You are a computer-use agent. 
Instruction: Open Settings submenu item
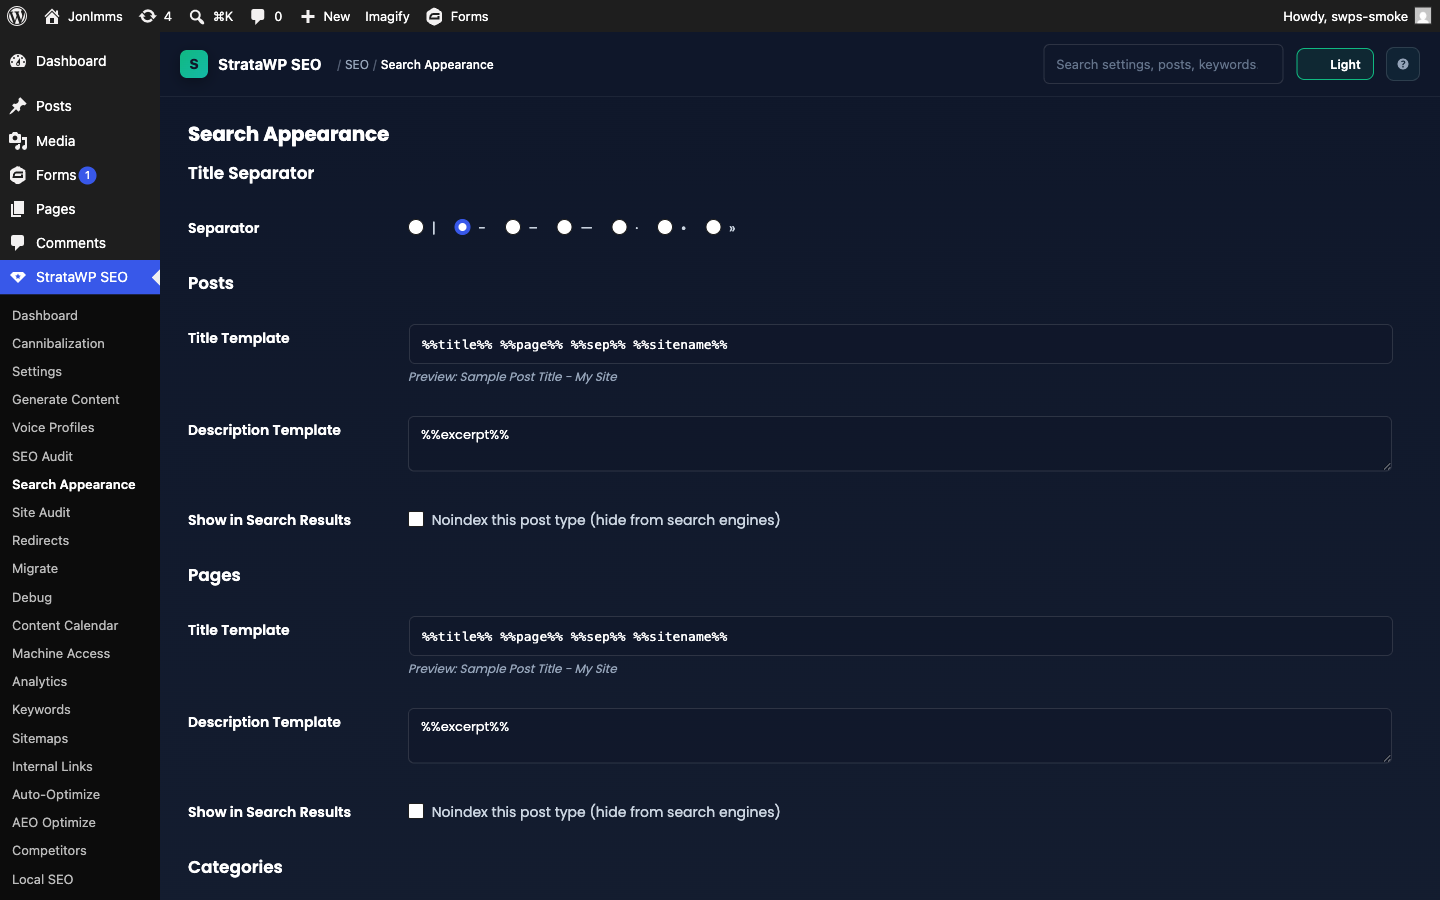click(37, 371)
